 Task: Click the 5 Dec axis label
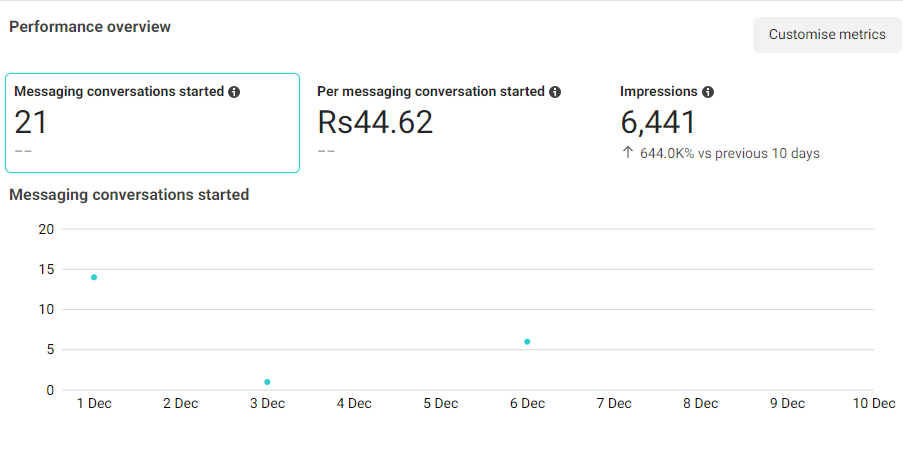tap(441, 403)
